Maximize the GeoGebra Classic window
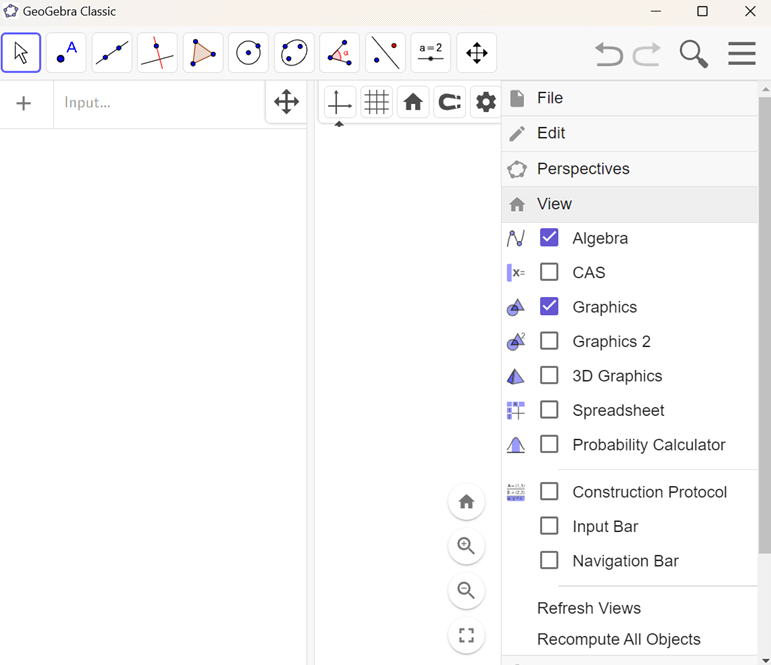Viewport: 771px width, 665px height. coord(703,11)
